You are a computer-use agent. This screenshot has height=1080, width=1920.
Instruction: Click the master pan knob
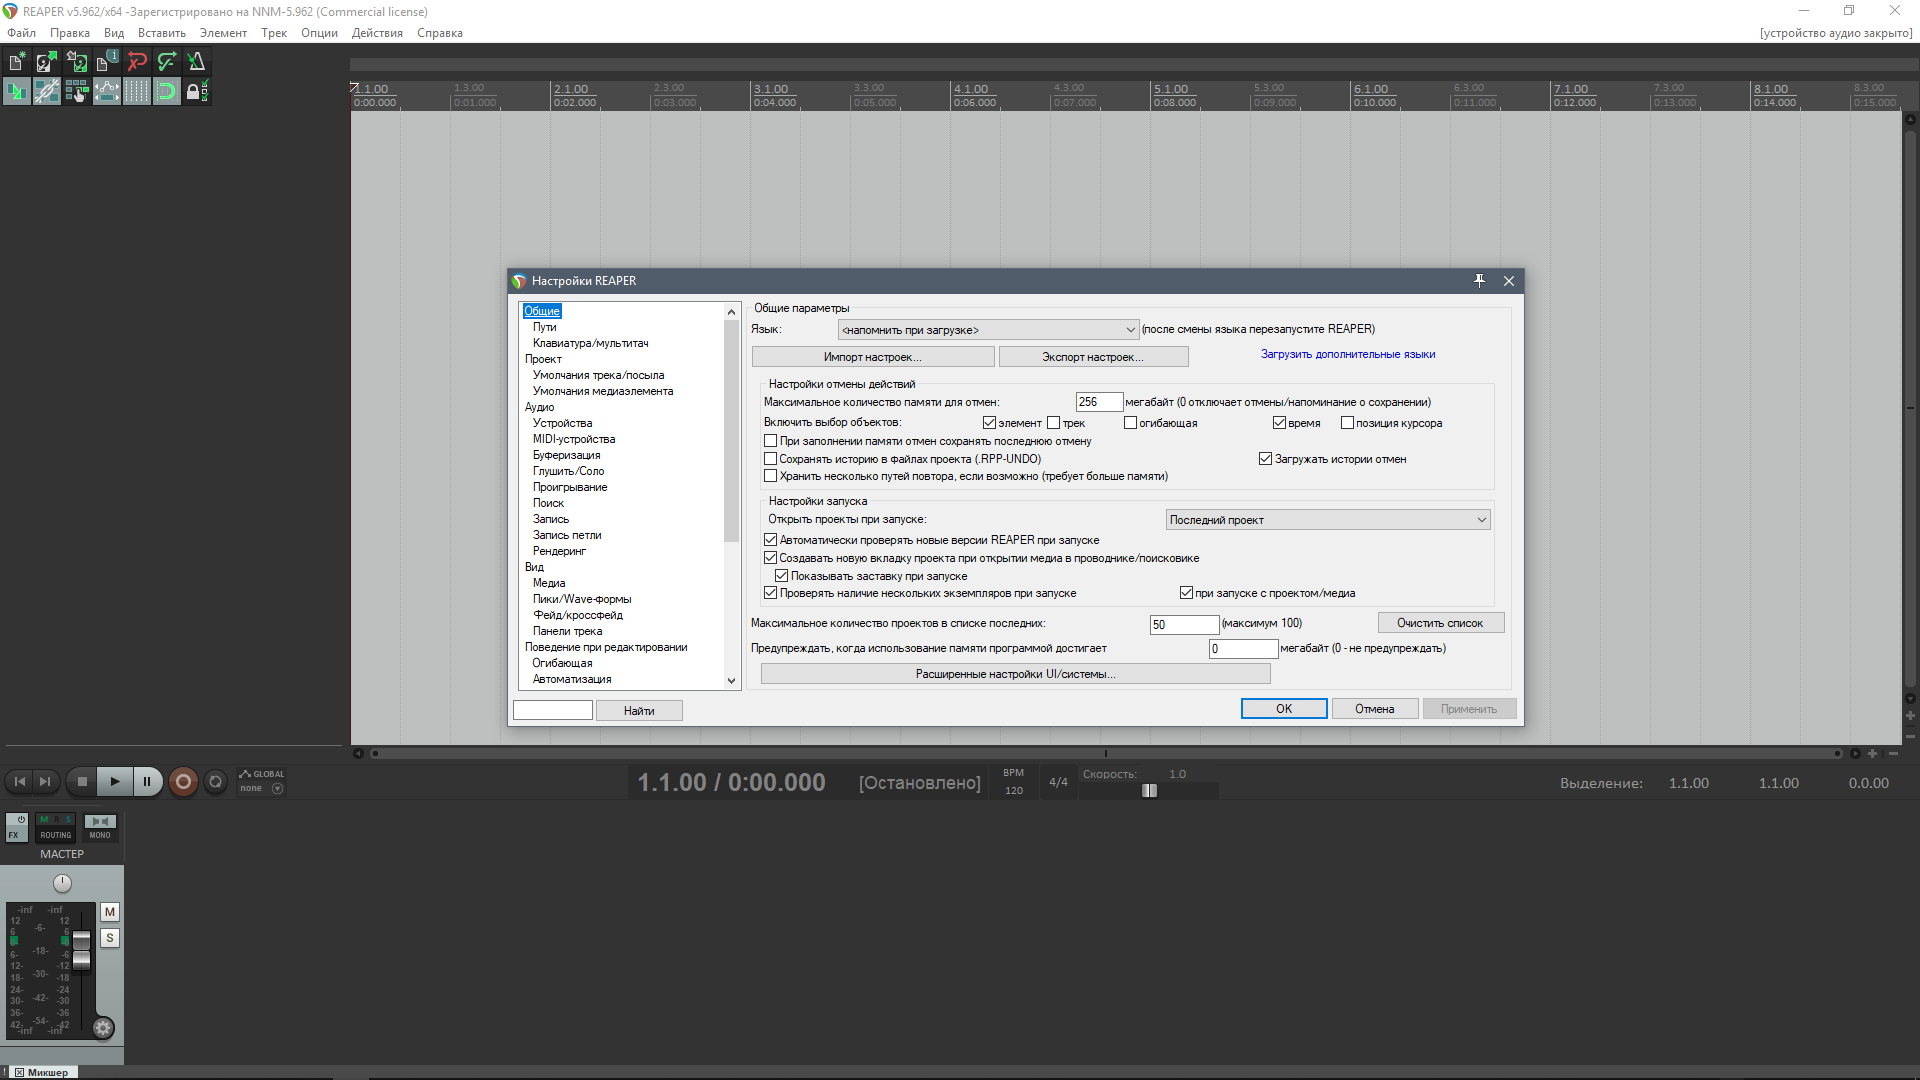pyautogui.click(x=62, y=883)
